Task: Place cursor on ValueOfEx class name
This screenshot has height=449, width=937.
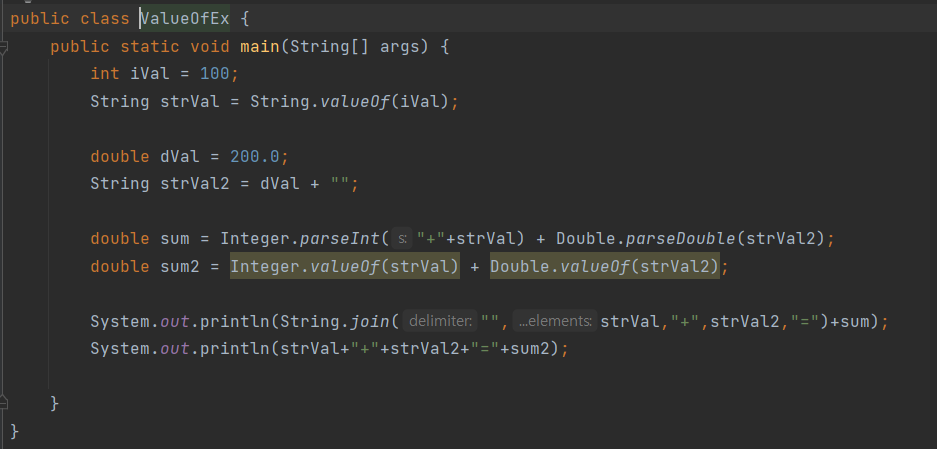Action: (x=185, y=19)
